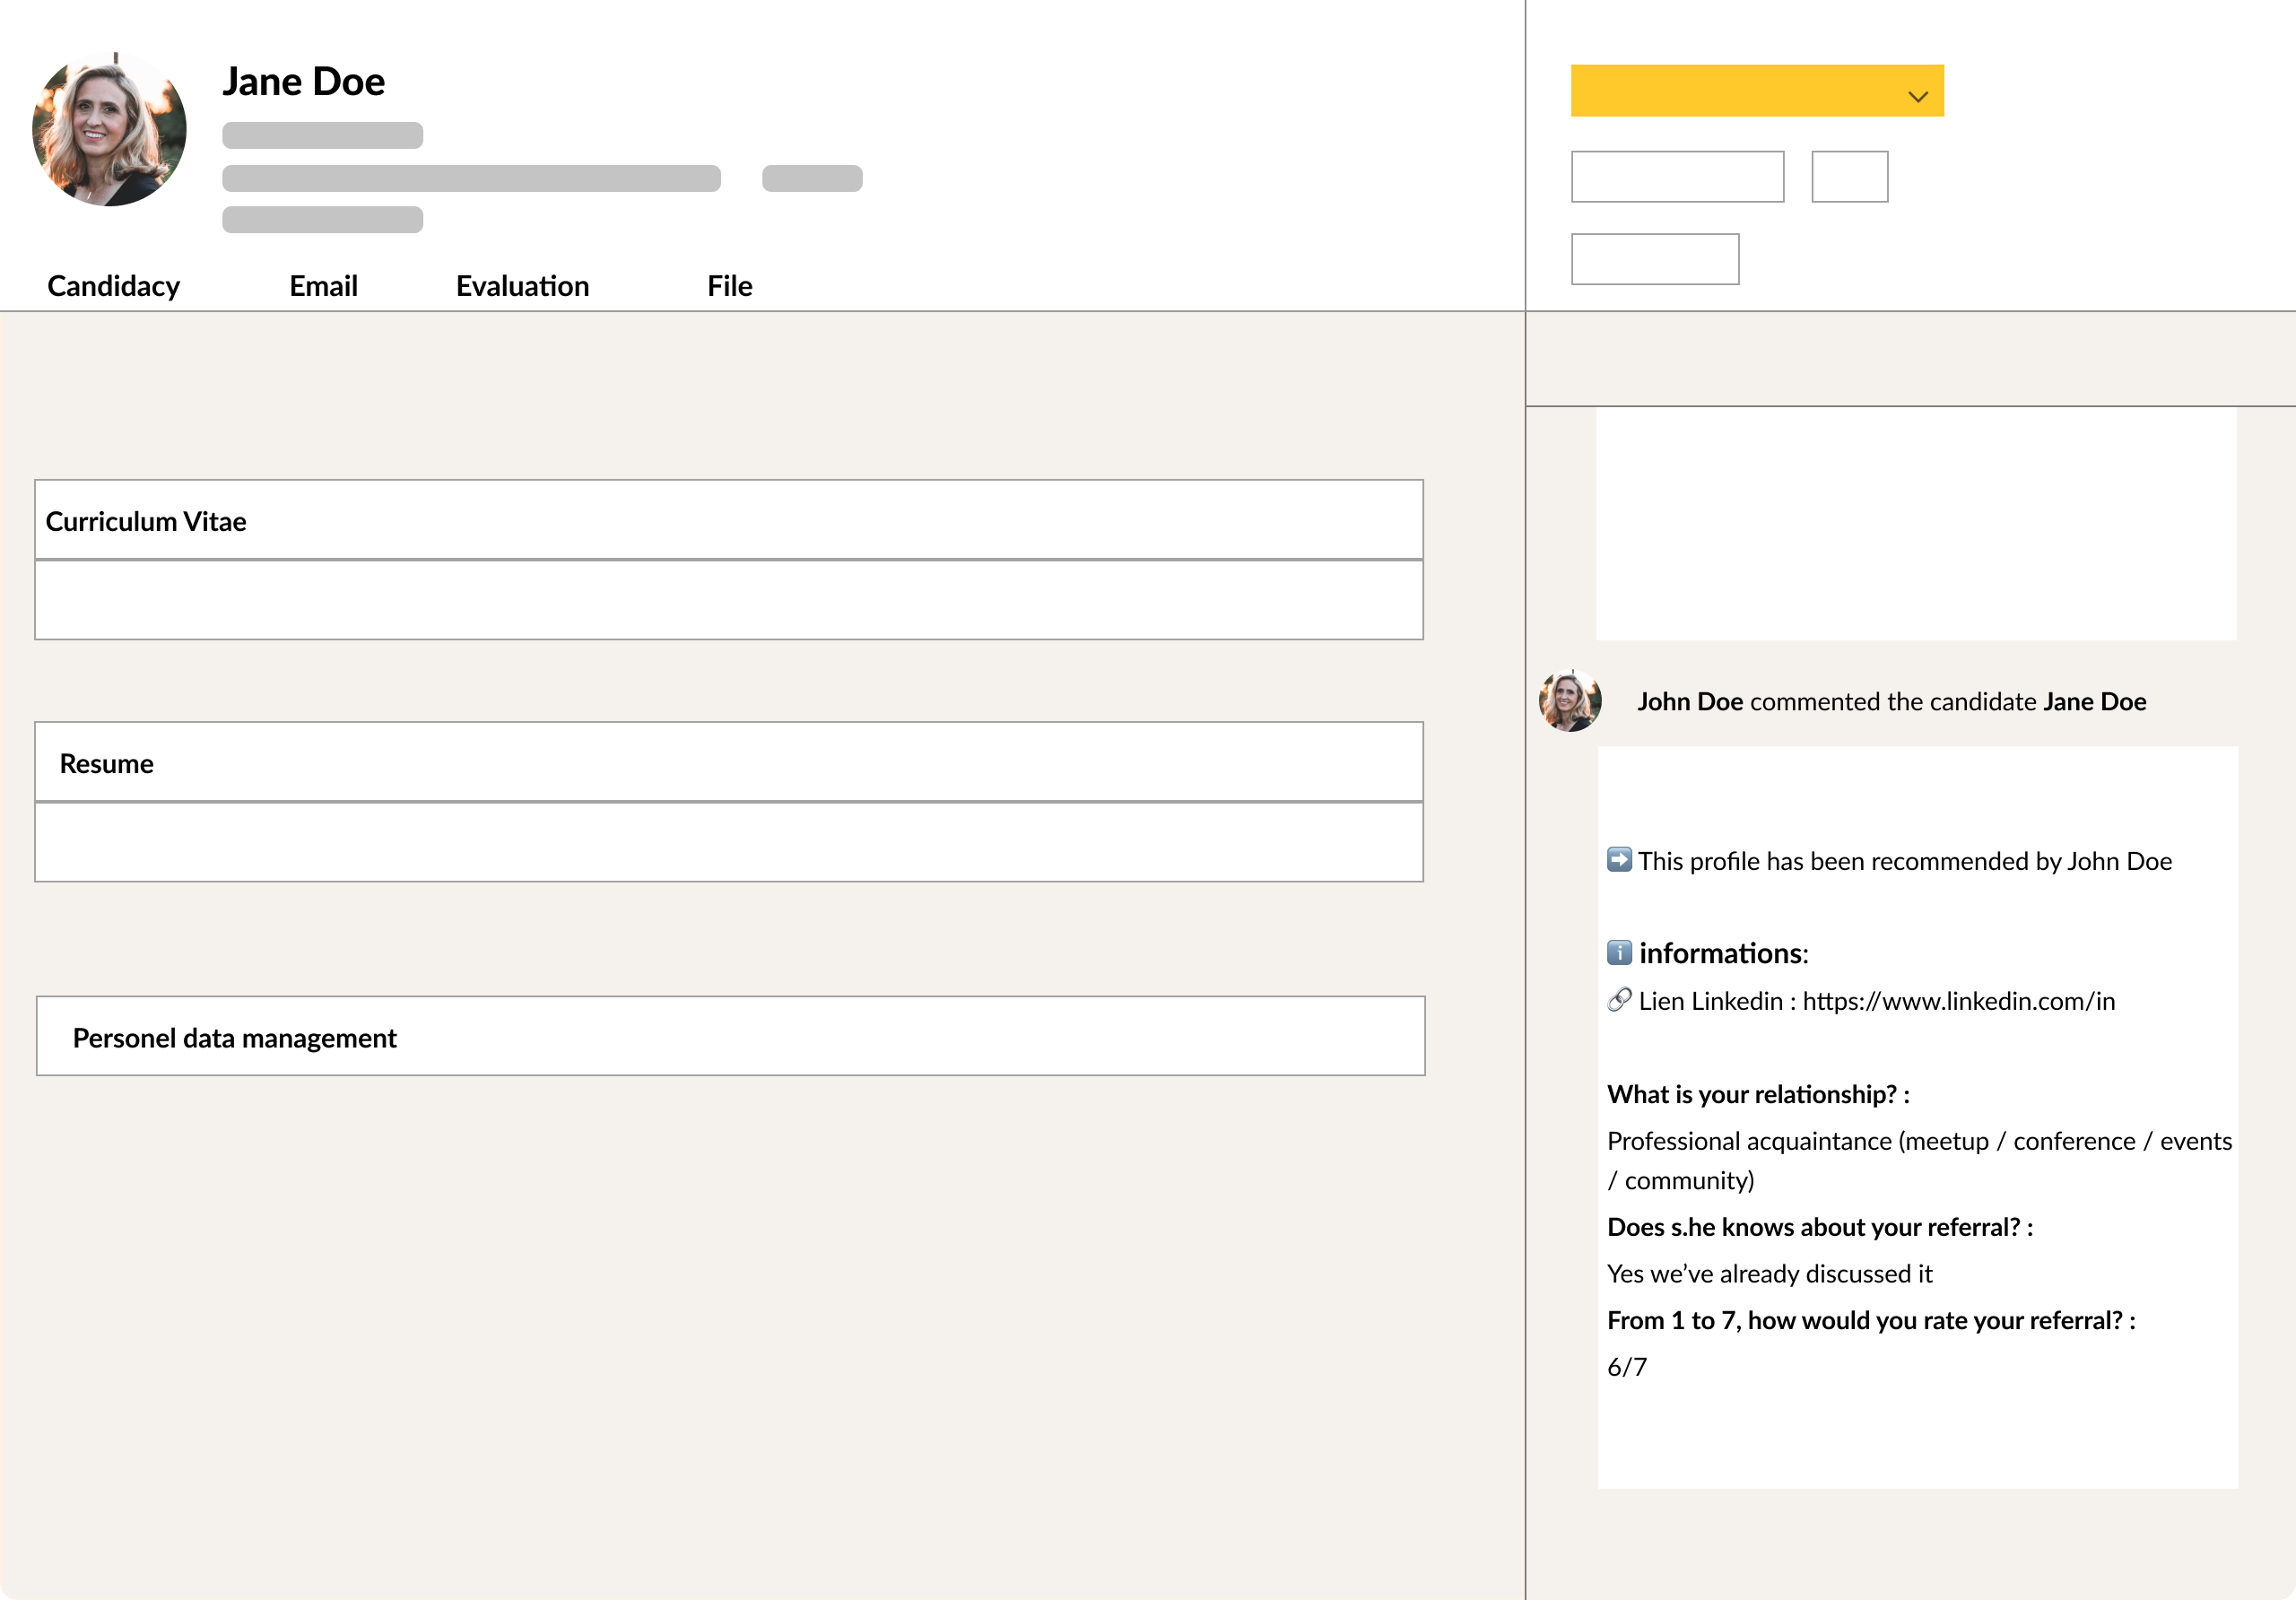
Task: Click inside the empty comment box above John Doe
Action: 1915,523
